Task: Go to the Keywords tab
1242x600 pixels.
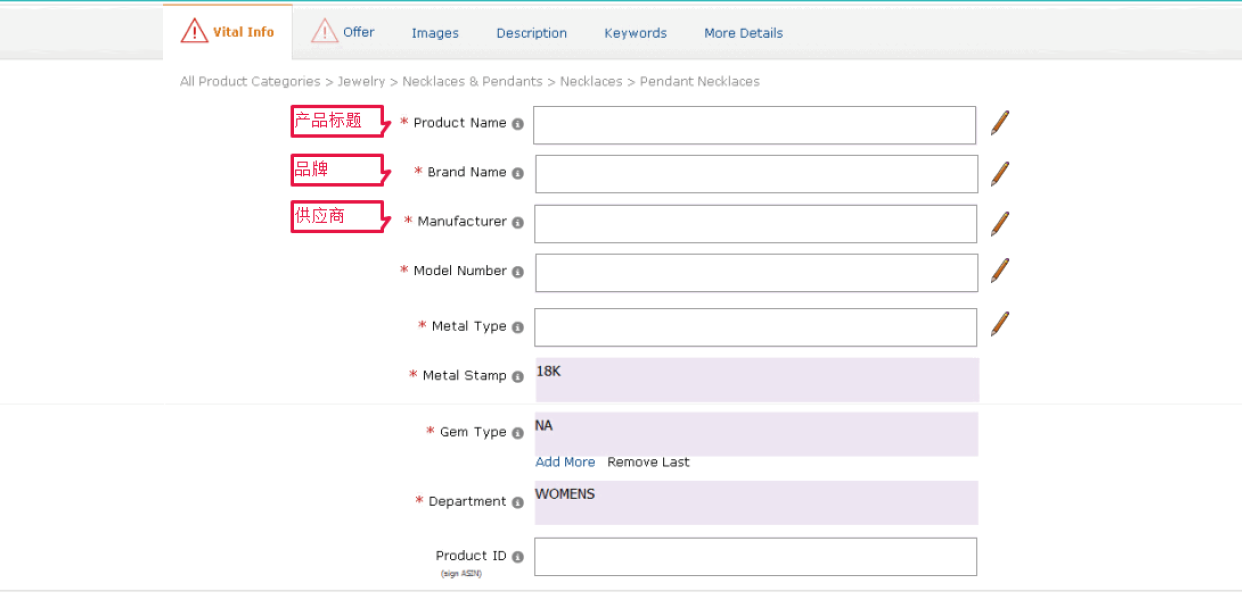Action: point(636,33)
